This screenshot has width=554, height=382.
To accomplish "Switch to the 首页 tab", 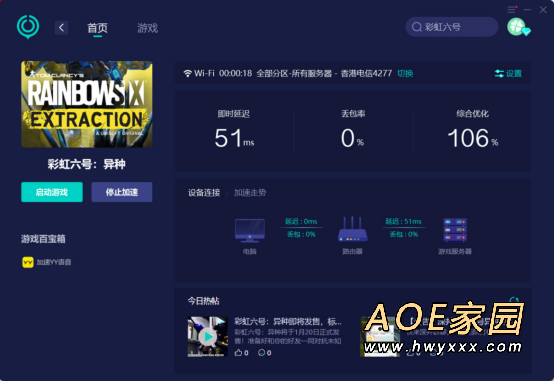I will (x=98, y=28).
